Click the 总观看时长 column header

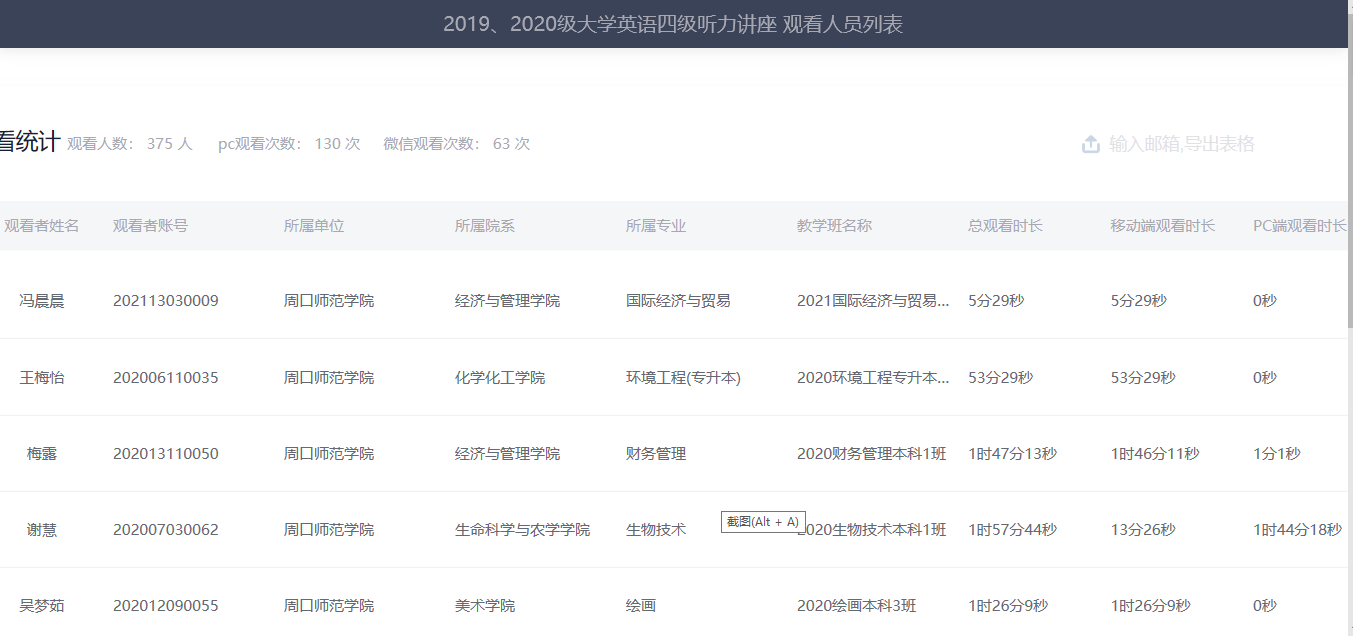click(1005, 226)
